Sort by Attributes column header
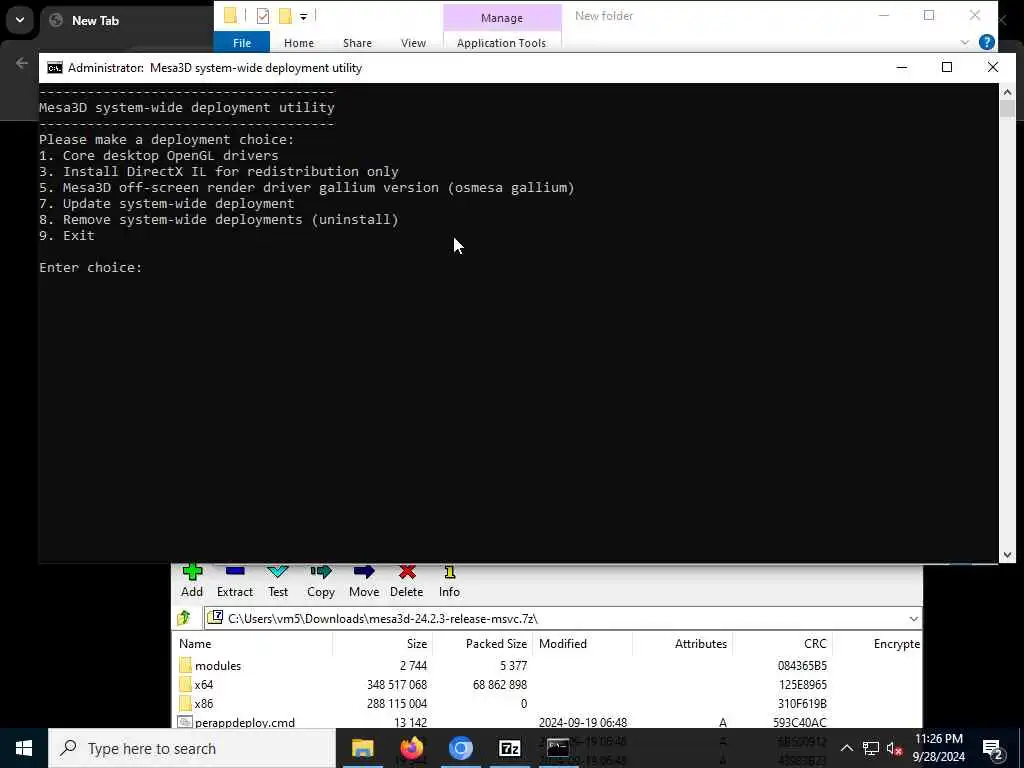Image resolution: width=1024 pixels, height=768 pixels. click(682, 643)
